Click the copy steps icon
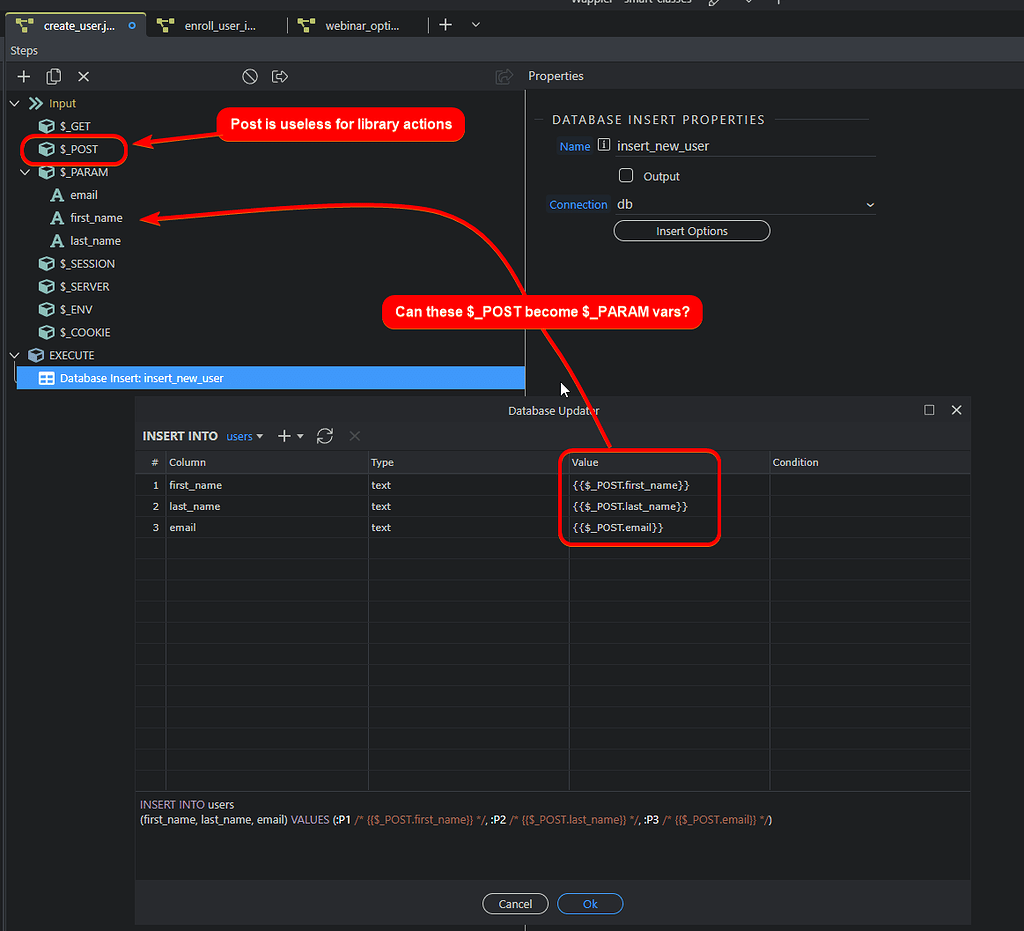The height and width of the screenshot is (931, 1024). click(x=54, y=76)
